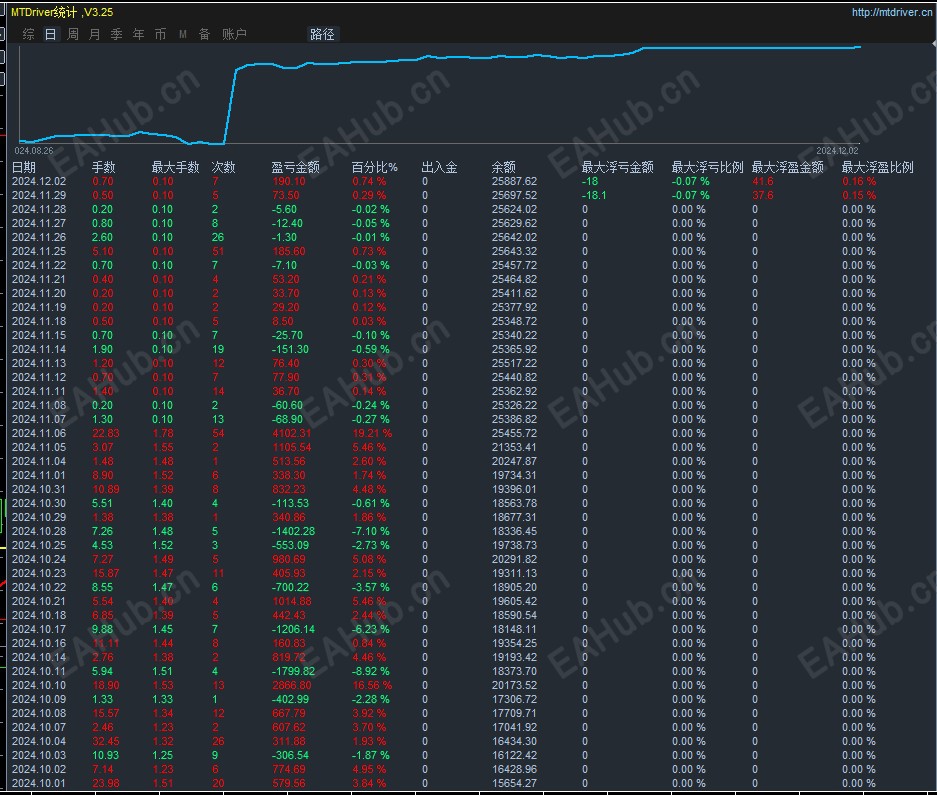Open the 备 tab

204,34
